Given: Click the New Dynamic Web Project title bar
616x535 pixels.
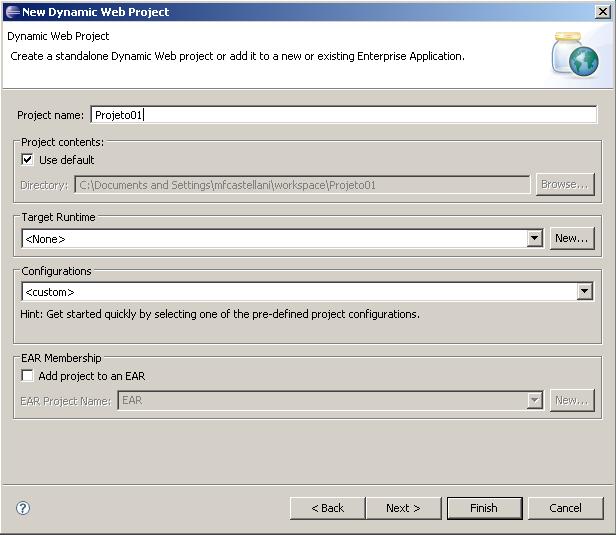Looking at the screenshot, I should (x=300, y=12).
